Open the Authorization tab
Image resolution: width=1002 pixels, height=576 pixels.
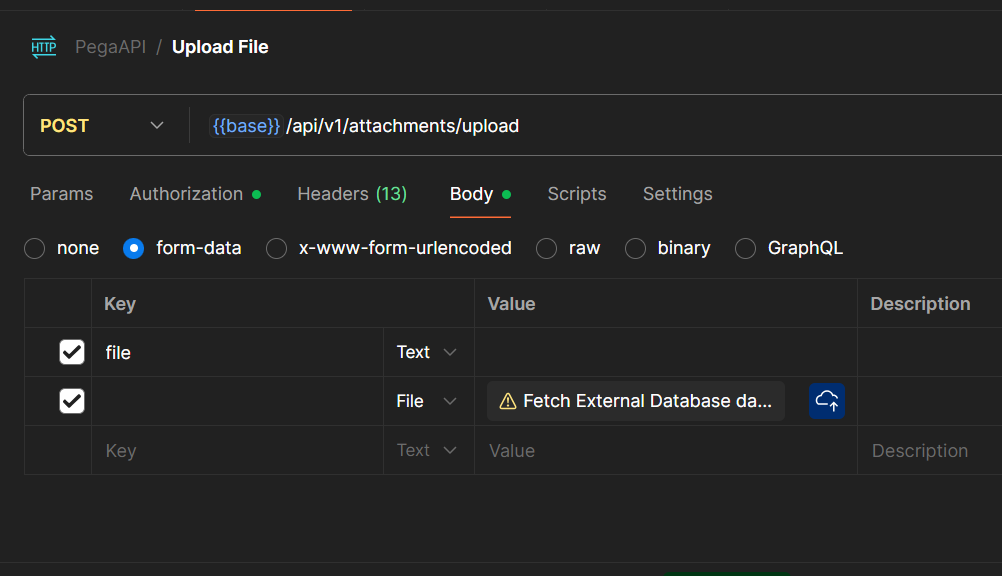click(x=187, y=194)
